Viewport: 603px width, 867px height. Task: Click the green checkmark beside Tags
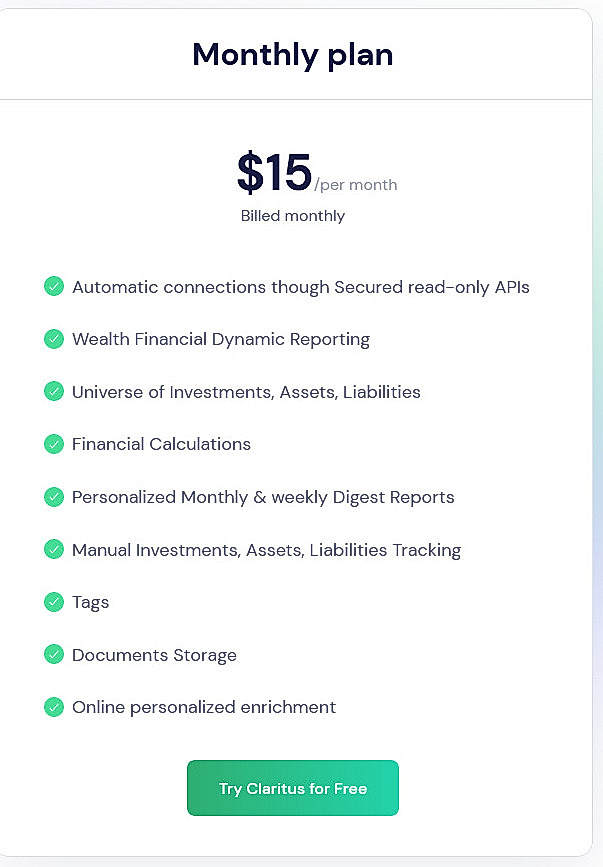(54, 602)
